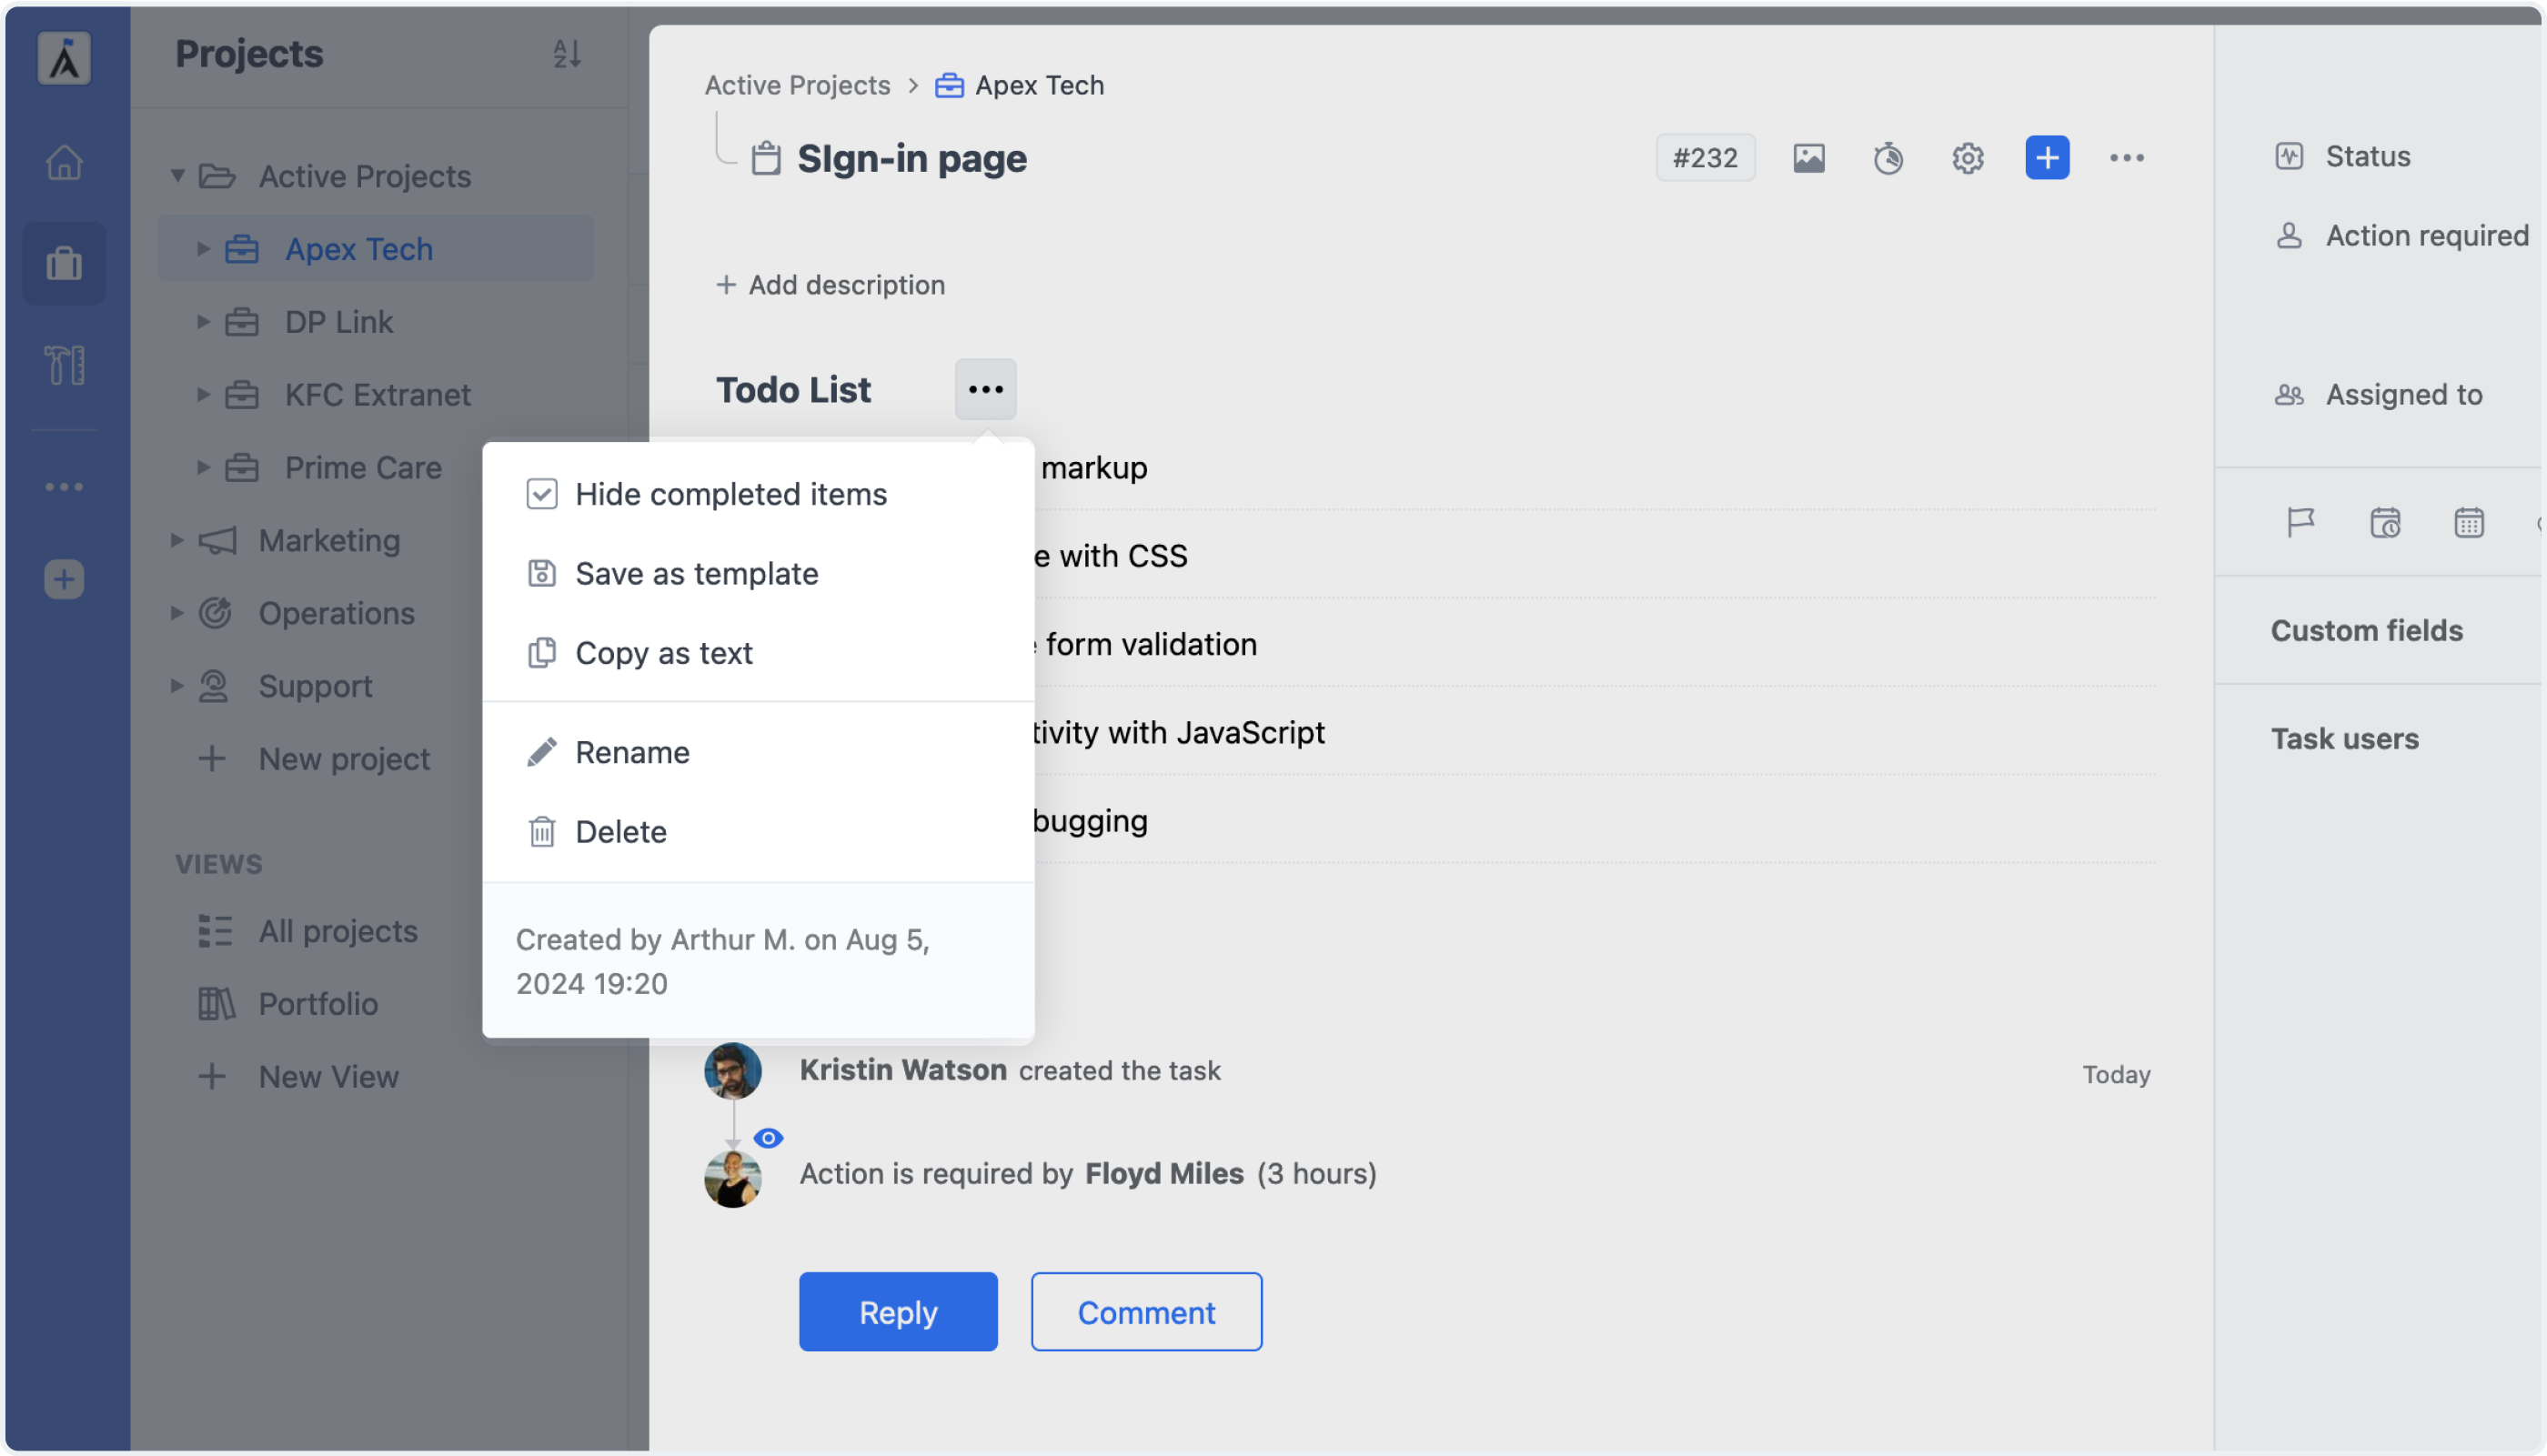This screenshot has width=2547, height=1456.
Task: Open the Home icon in left sidebar
Action: click(x=64, y=162)
